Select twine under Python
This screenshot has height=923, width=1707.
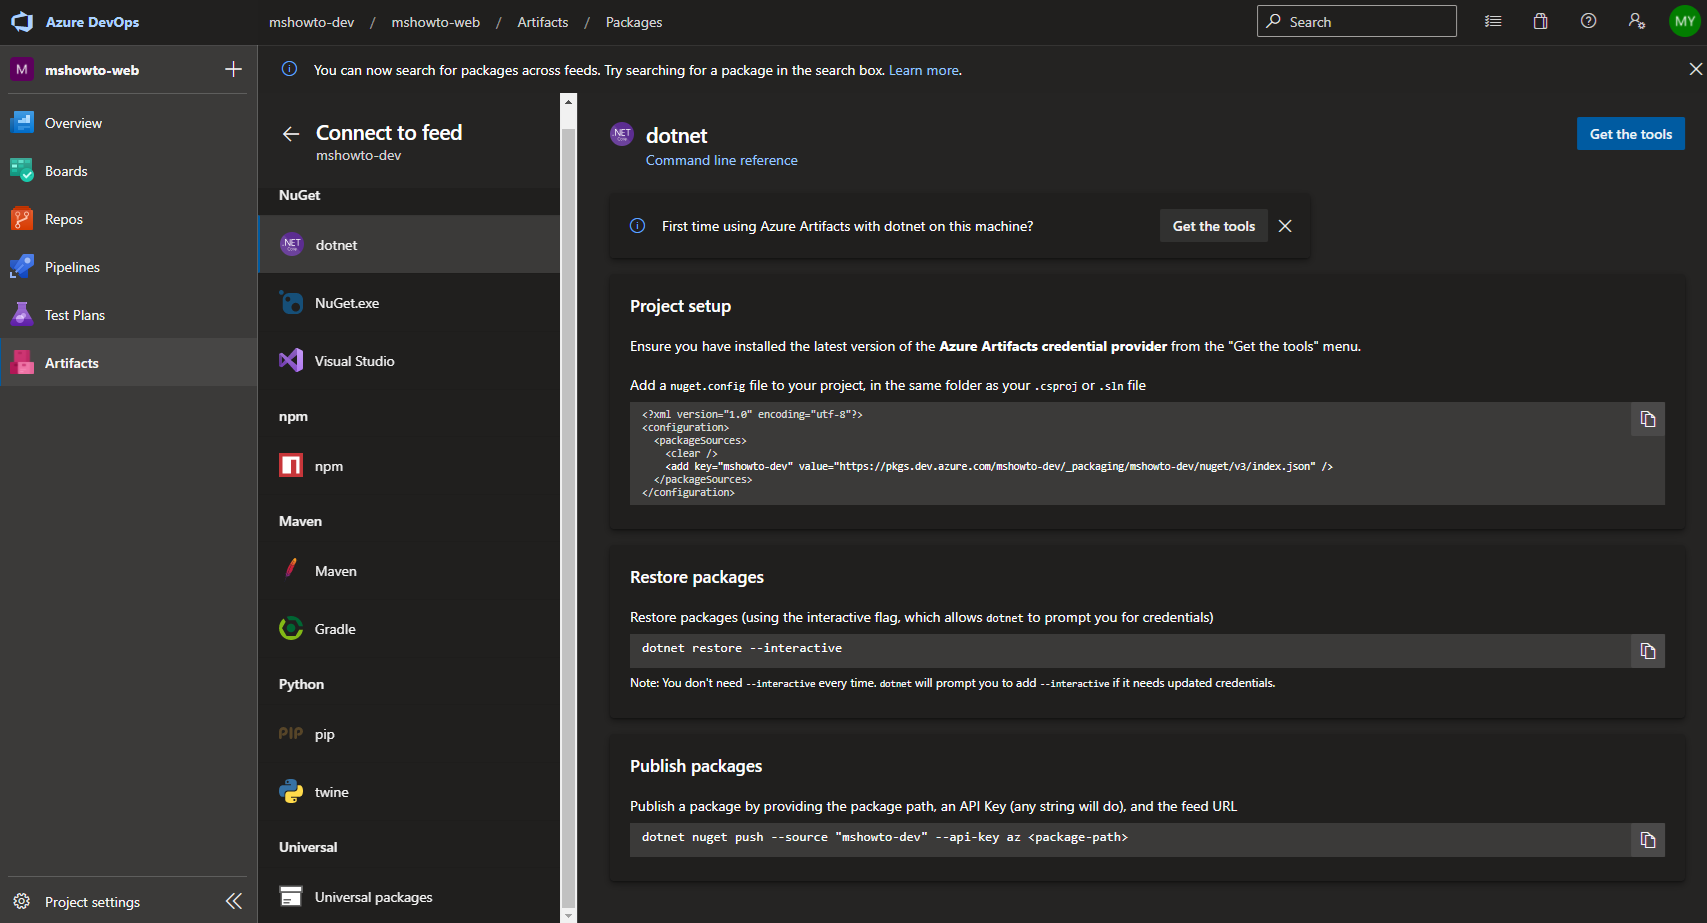point(409,792)
